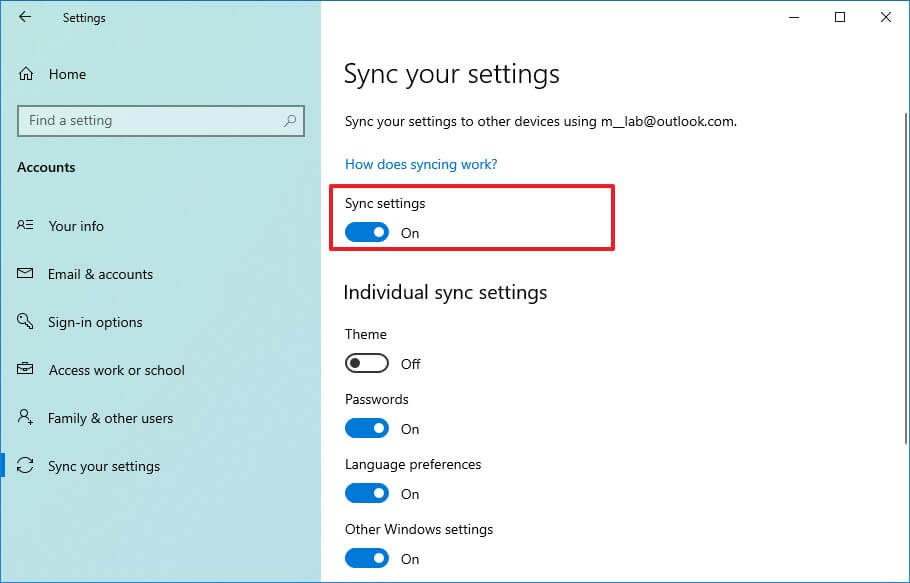Viewport: 910px width, 583px height.
Task: Open the How does syncing work link
Action: 421,164
